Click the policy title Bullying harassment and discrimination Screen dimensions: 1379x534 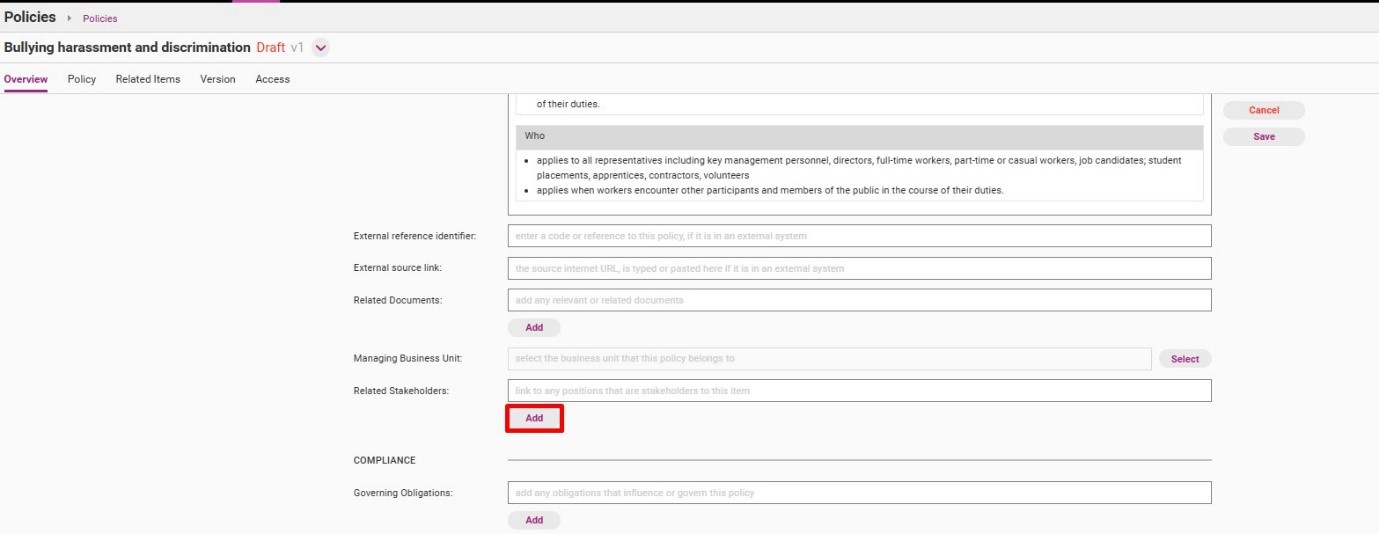click(127, 47)
